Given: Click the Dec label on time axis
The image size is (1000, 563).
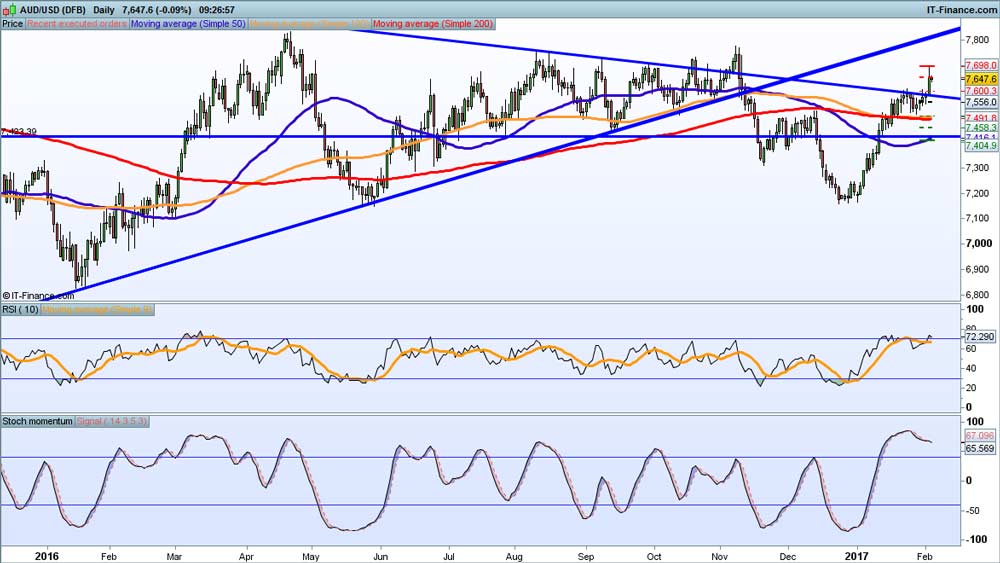Looking at the screenshot, I should click(788, 557).
